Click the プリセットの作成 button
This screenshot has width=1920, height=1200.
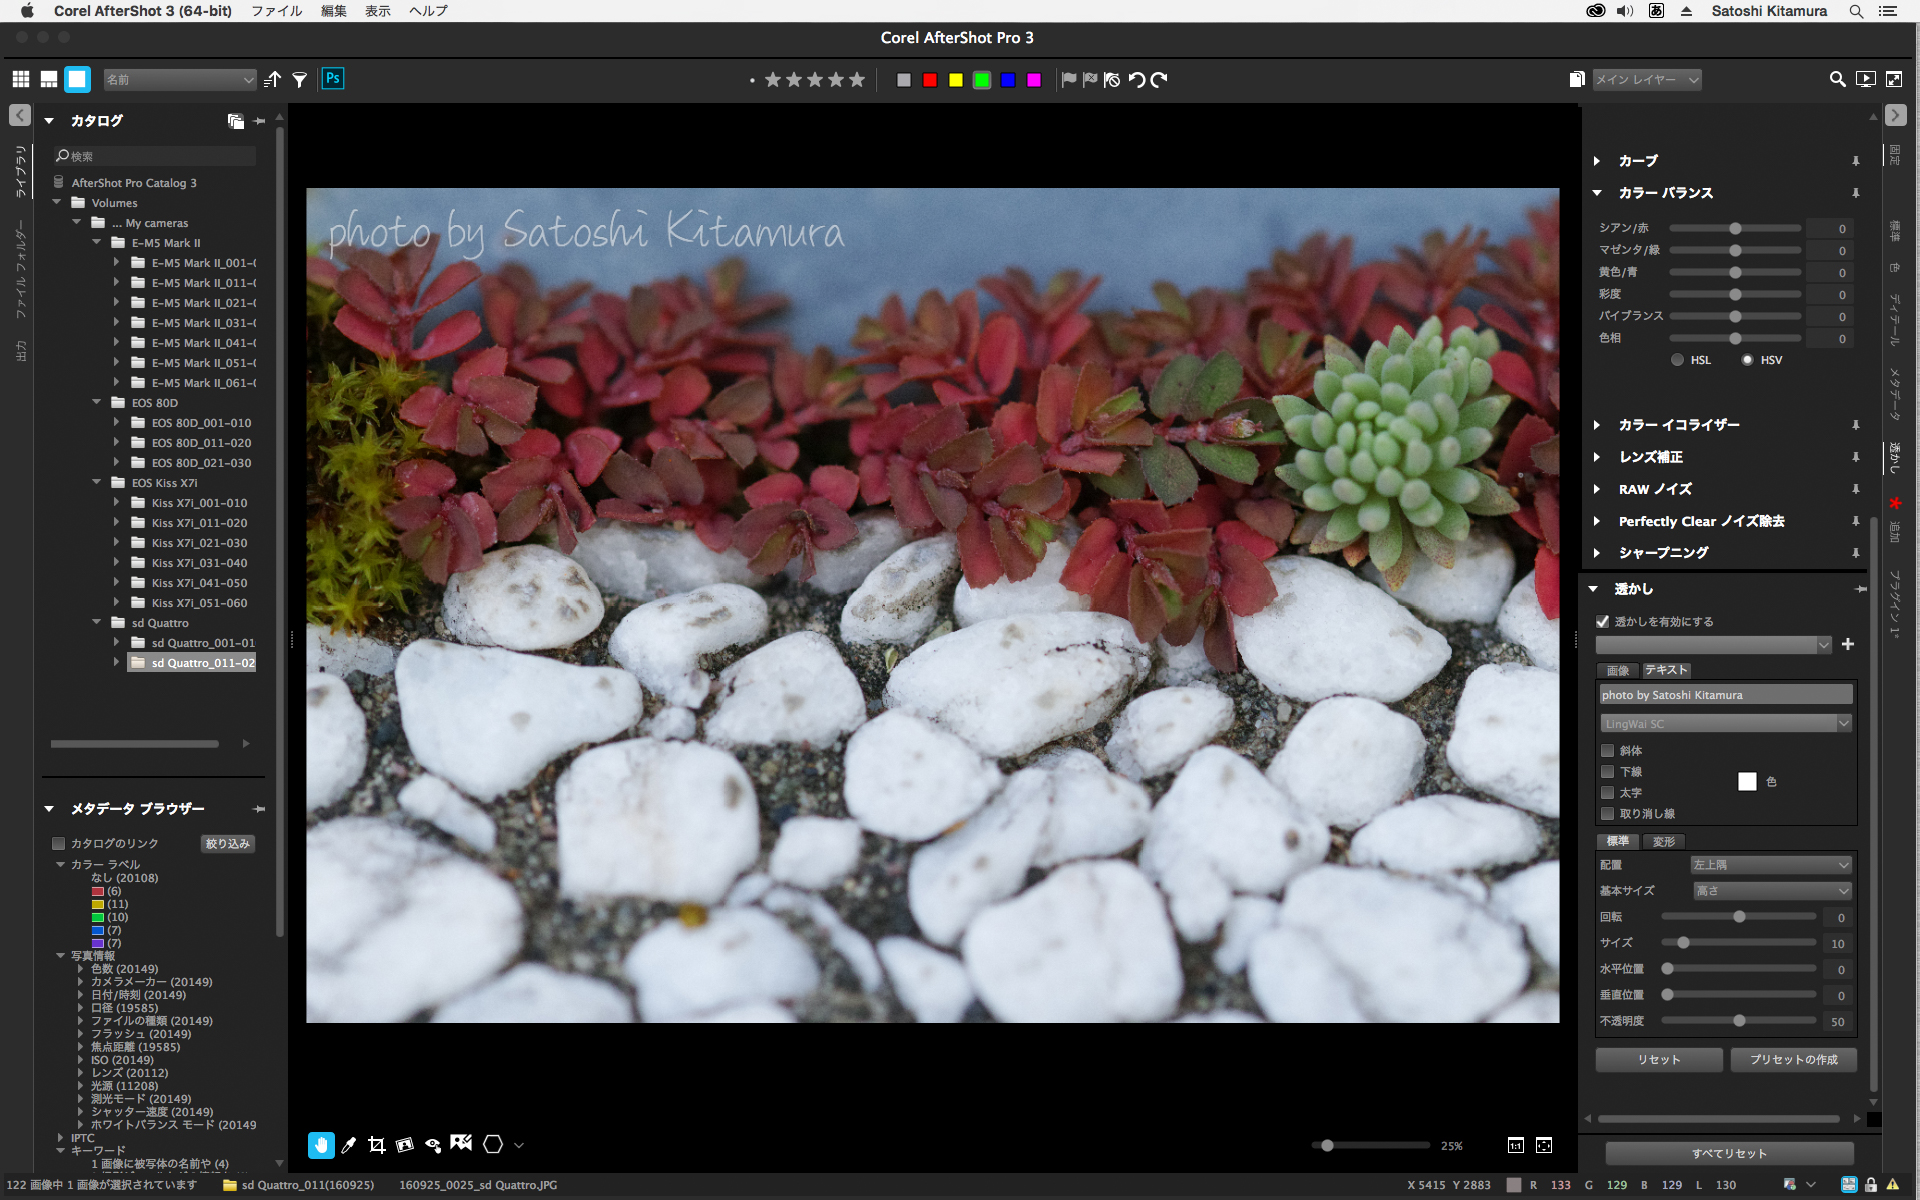point(1793,1060)
